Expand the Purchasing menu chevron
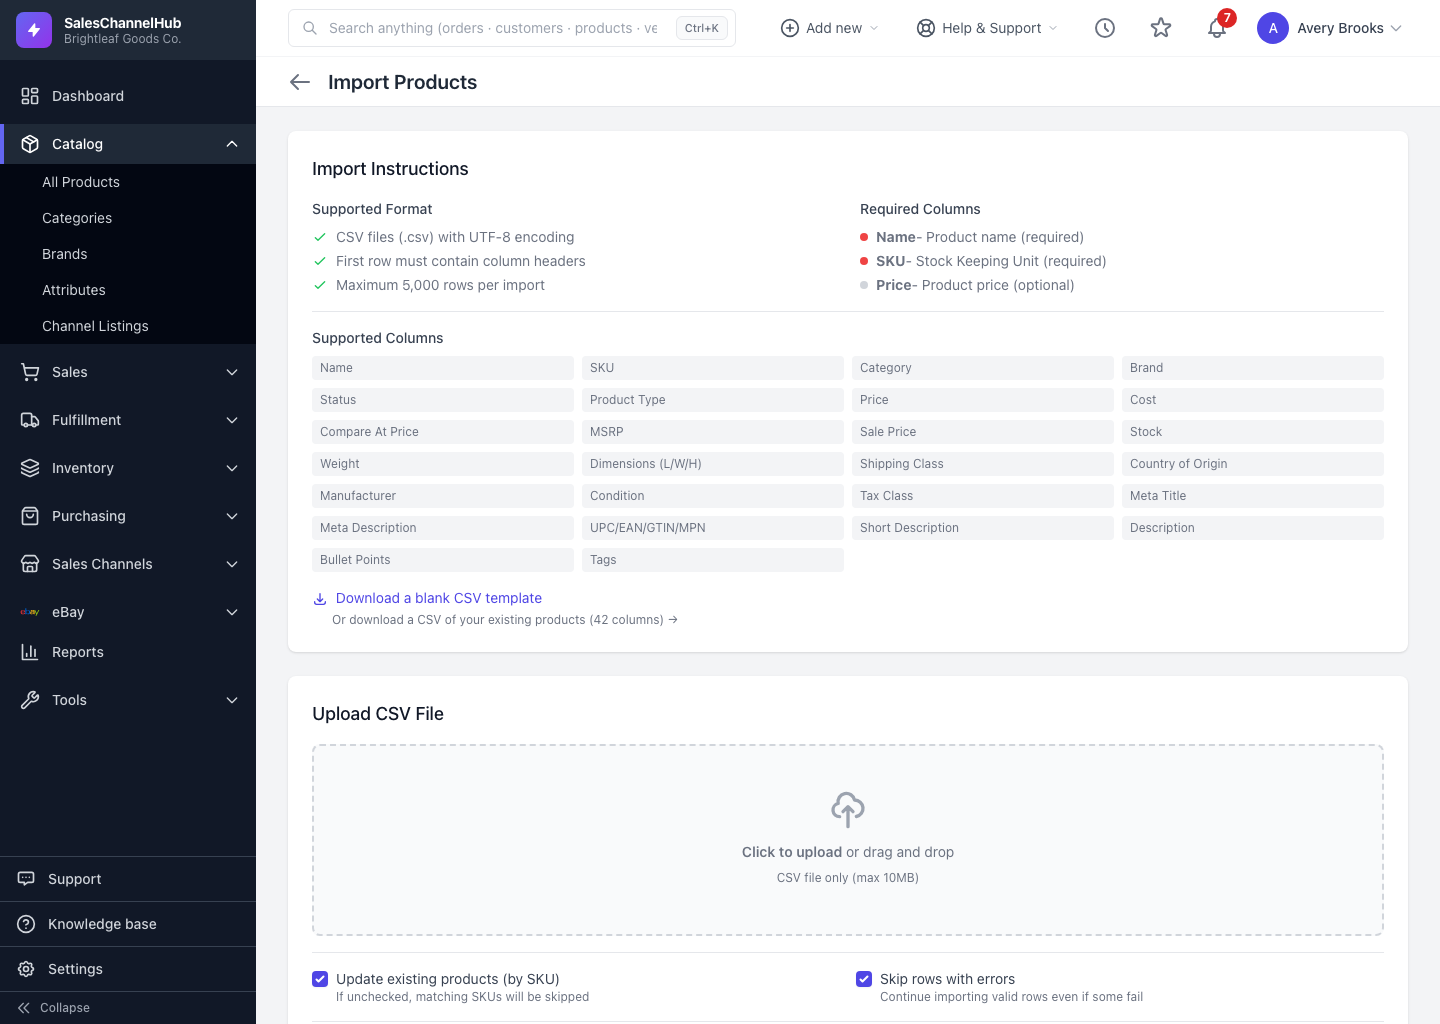1440x1024 pixels. (x=232, y=516)
